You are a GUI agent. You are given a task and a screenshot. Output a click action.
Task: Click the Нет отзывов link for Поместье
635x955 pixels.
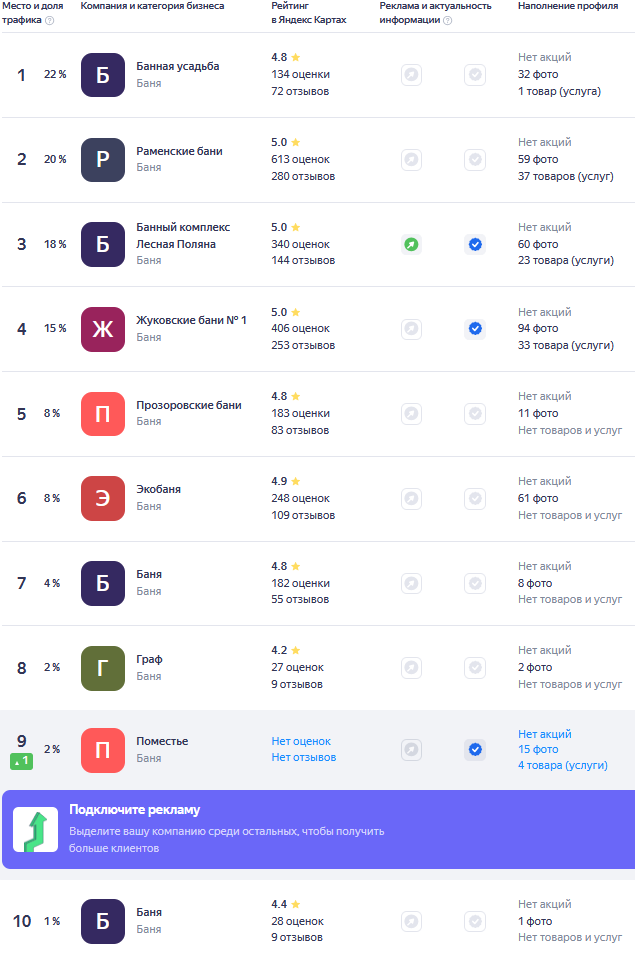[x=303, y=757]
